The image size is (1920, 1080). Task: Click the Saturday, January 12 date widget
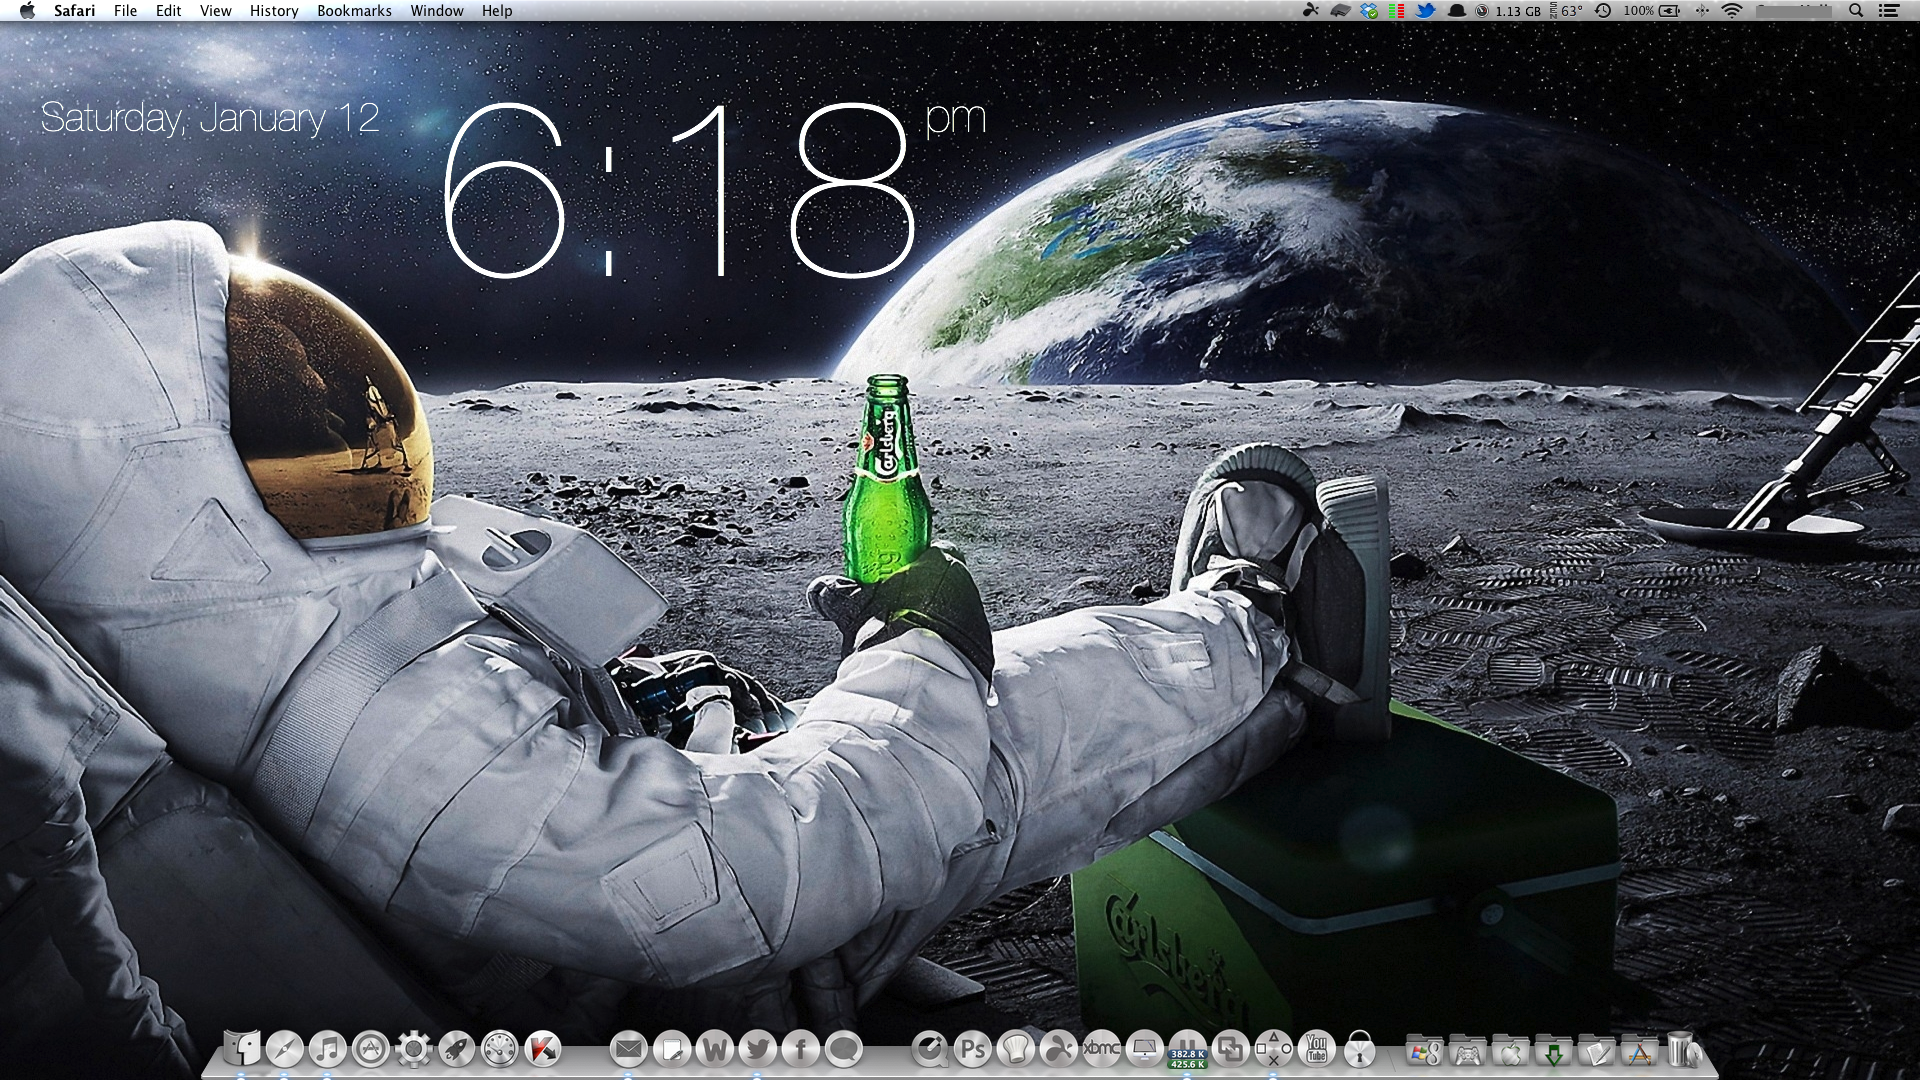pos(210,118)
